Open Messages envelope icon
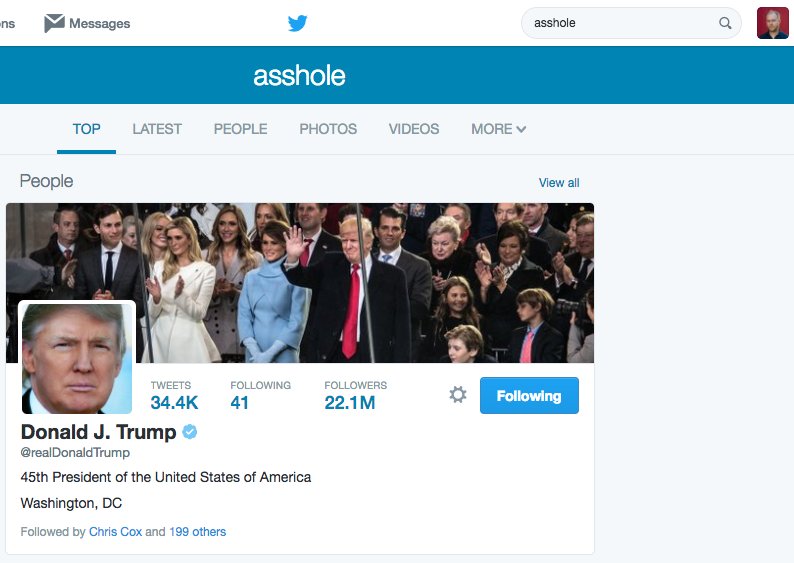The image size is (794, 563). pos(54,23)
